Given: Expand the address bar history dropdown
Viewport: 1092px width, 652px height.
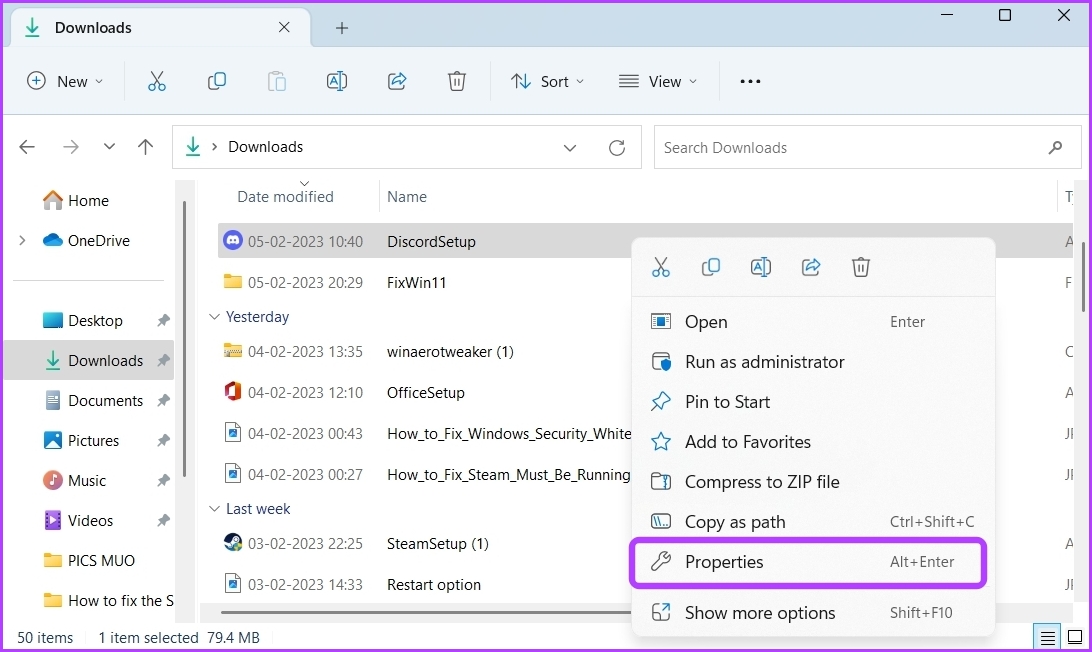Looking at the screenshot, I should (570, 148).
